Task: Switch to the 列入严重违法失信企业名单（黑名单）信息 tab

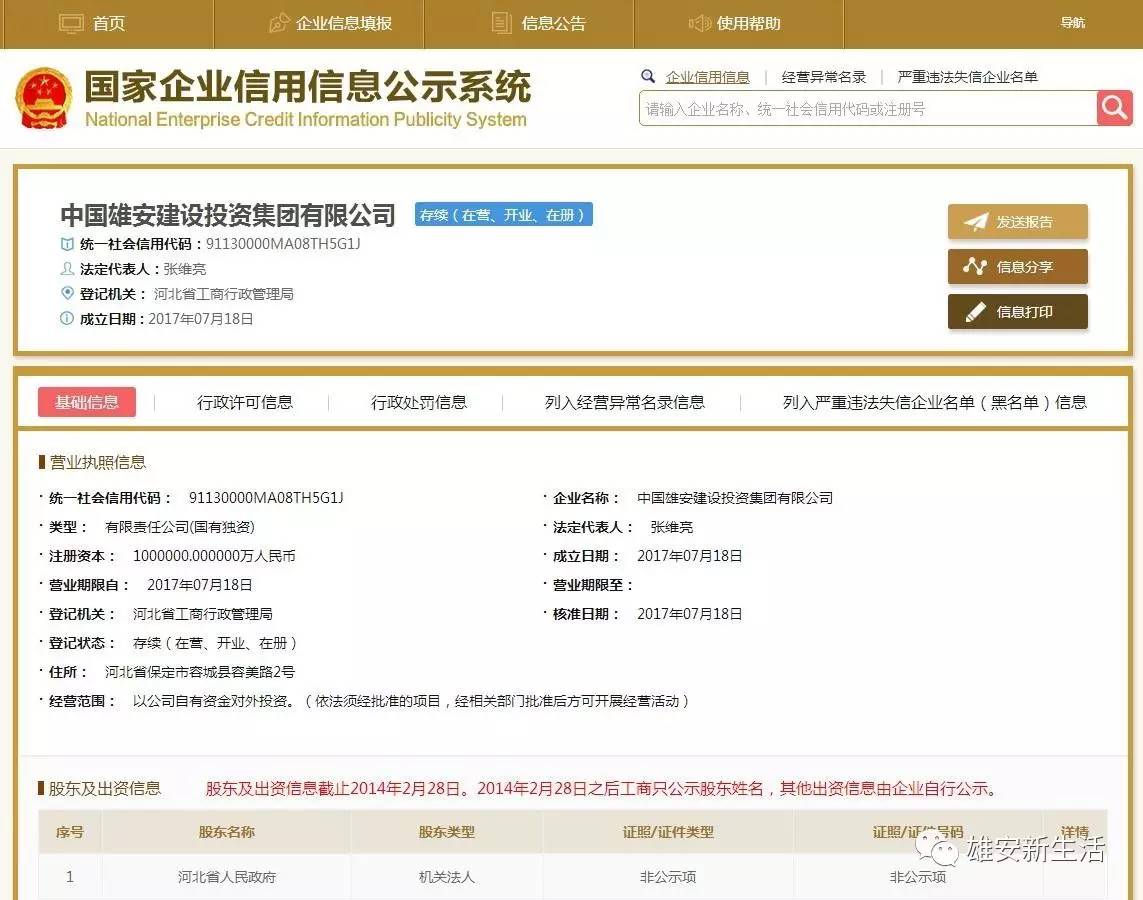Action: click(x=935, y=402)
